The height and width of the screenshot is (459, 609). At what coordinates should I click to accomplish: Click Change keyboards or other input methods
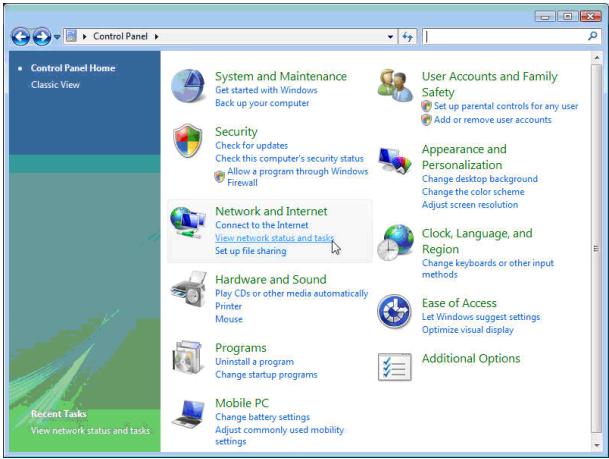click(488, 268)
